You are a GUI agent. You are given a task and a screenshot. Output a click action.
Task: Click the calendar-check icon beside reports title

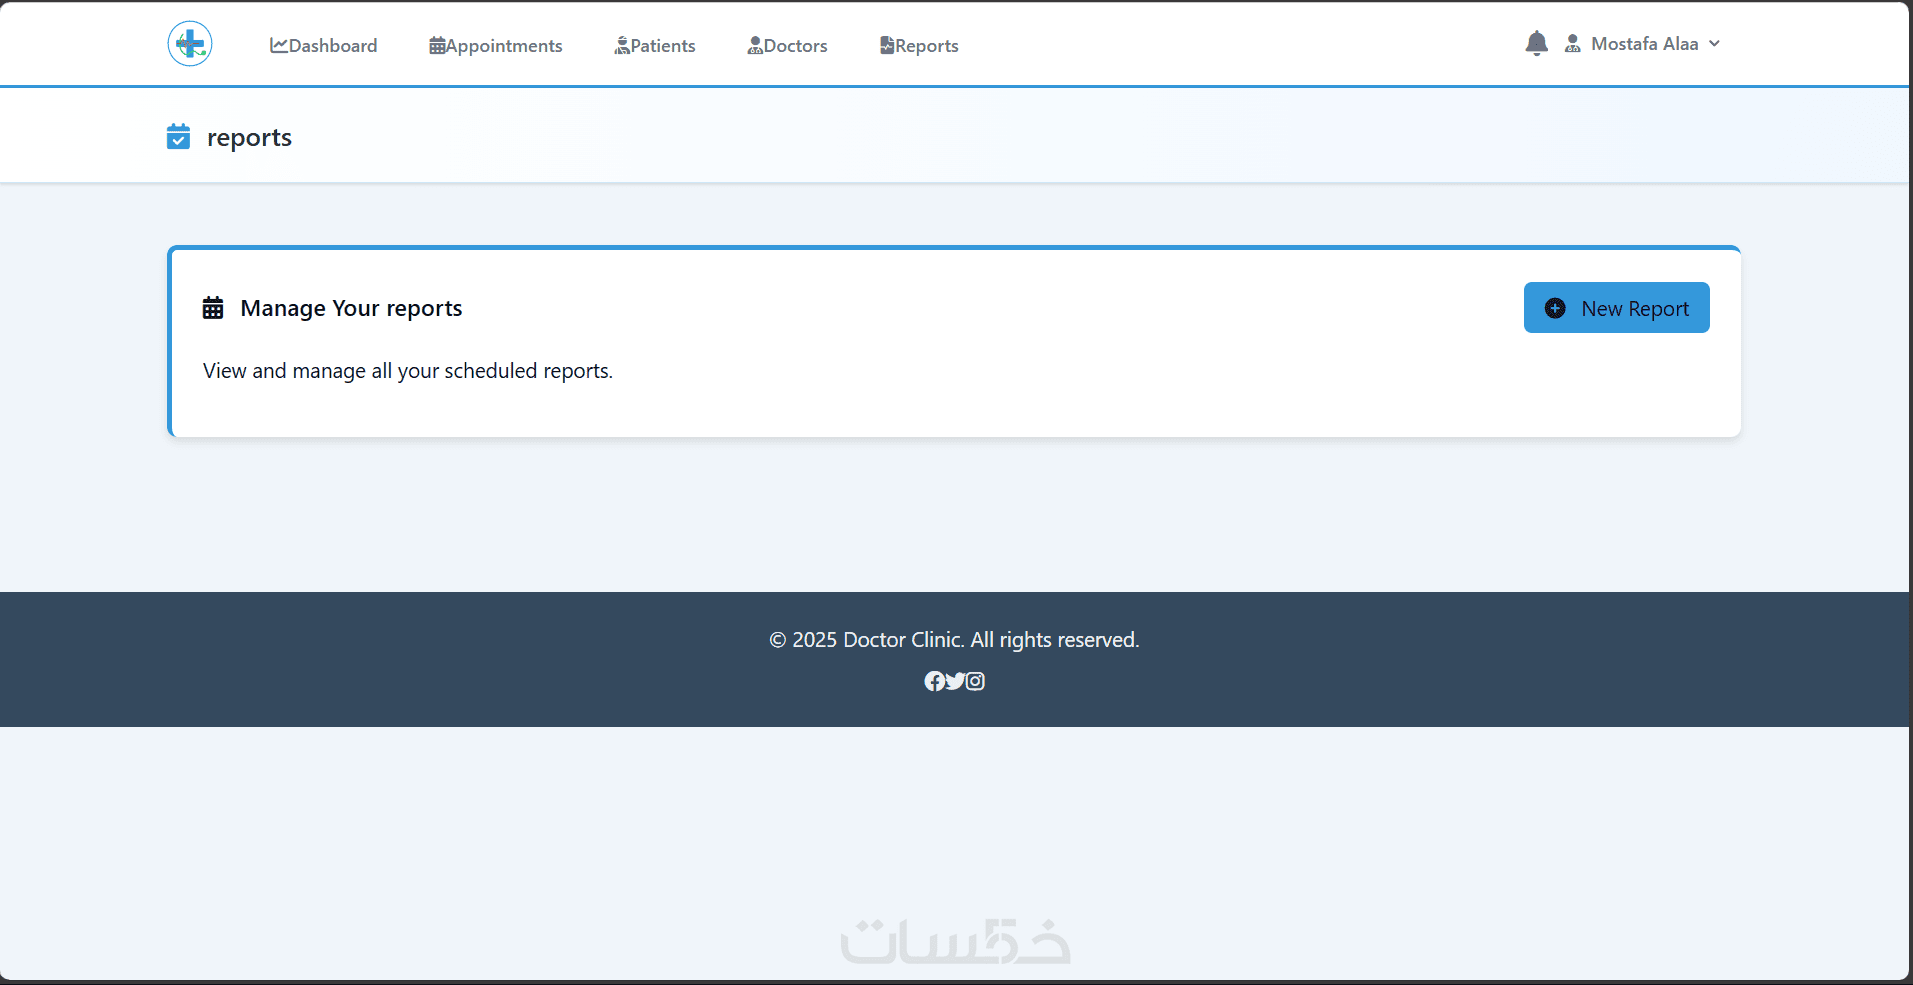point(178,136)
